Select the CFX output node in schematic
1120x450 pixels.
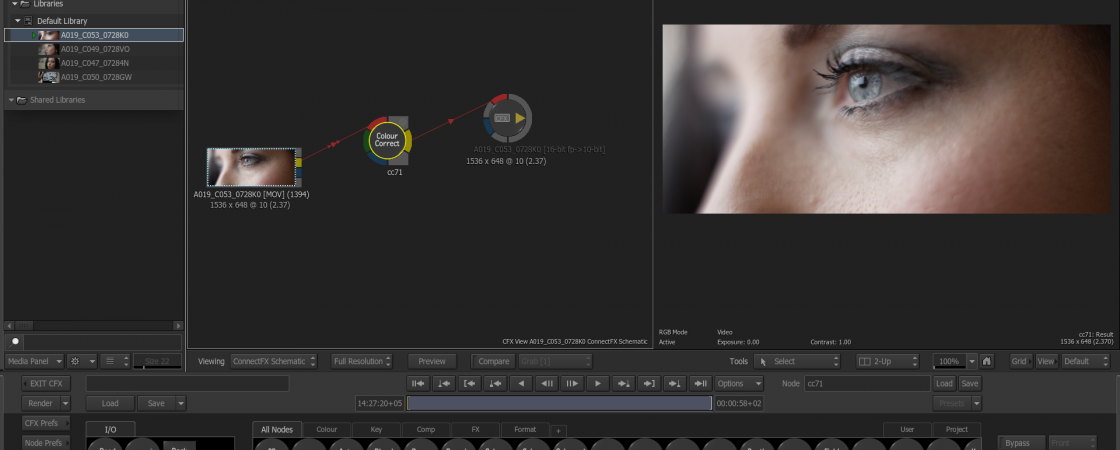click(x=507, y=118)
